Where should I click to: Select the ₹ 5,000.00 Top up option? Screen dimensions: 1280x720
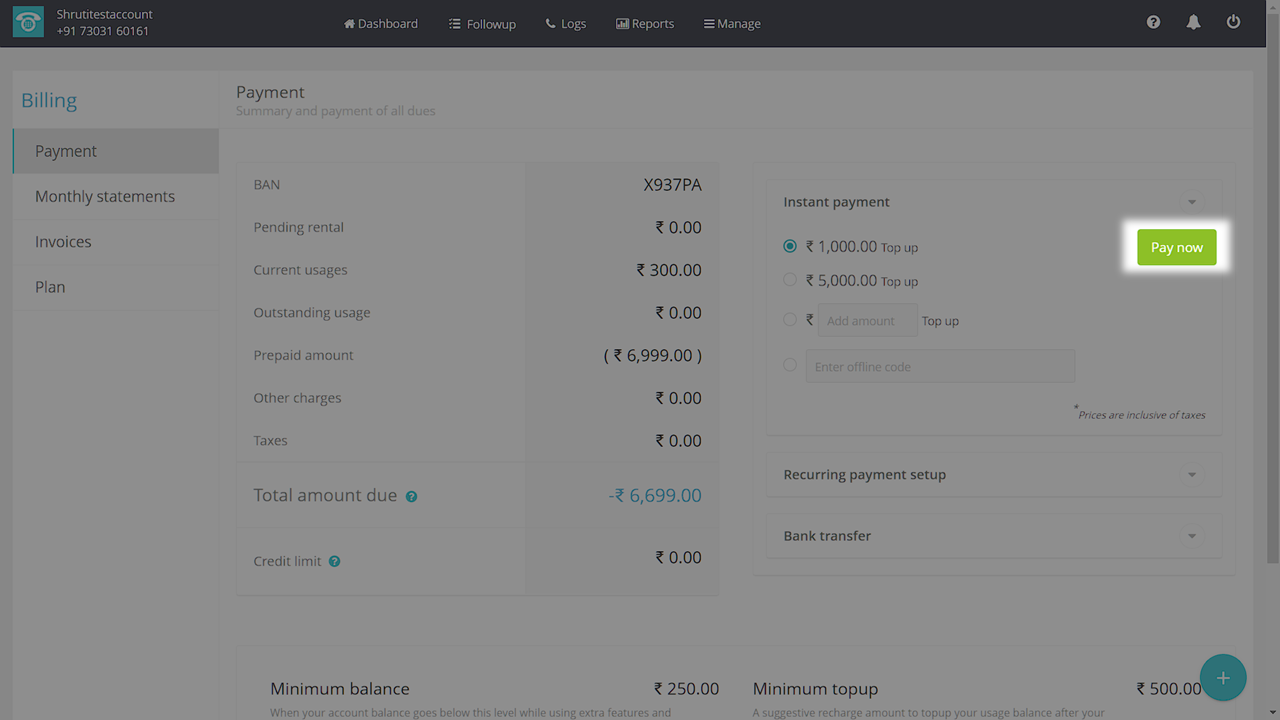tap(790, 280)
